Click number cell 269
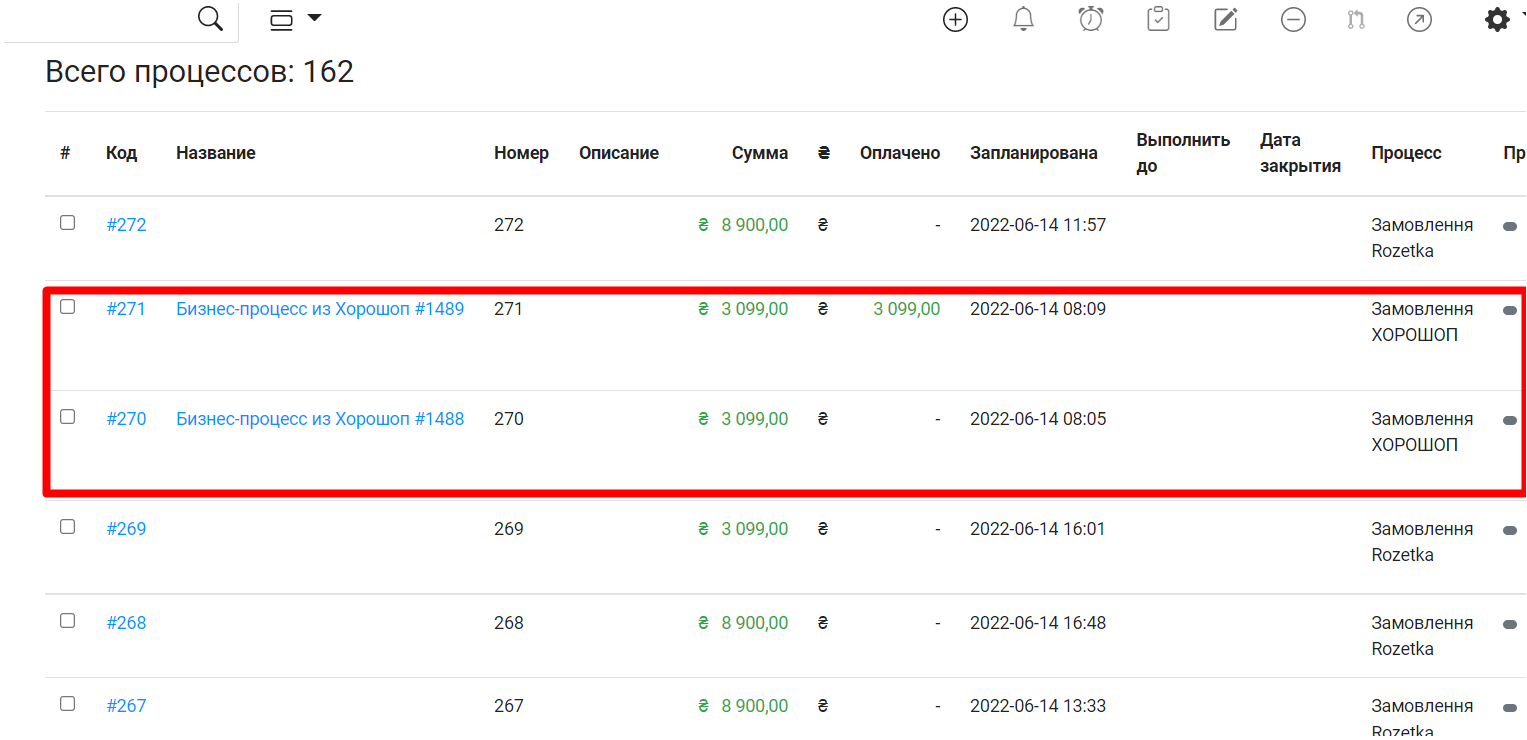This screenshot has height=740, width=1527. (509, 529)
